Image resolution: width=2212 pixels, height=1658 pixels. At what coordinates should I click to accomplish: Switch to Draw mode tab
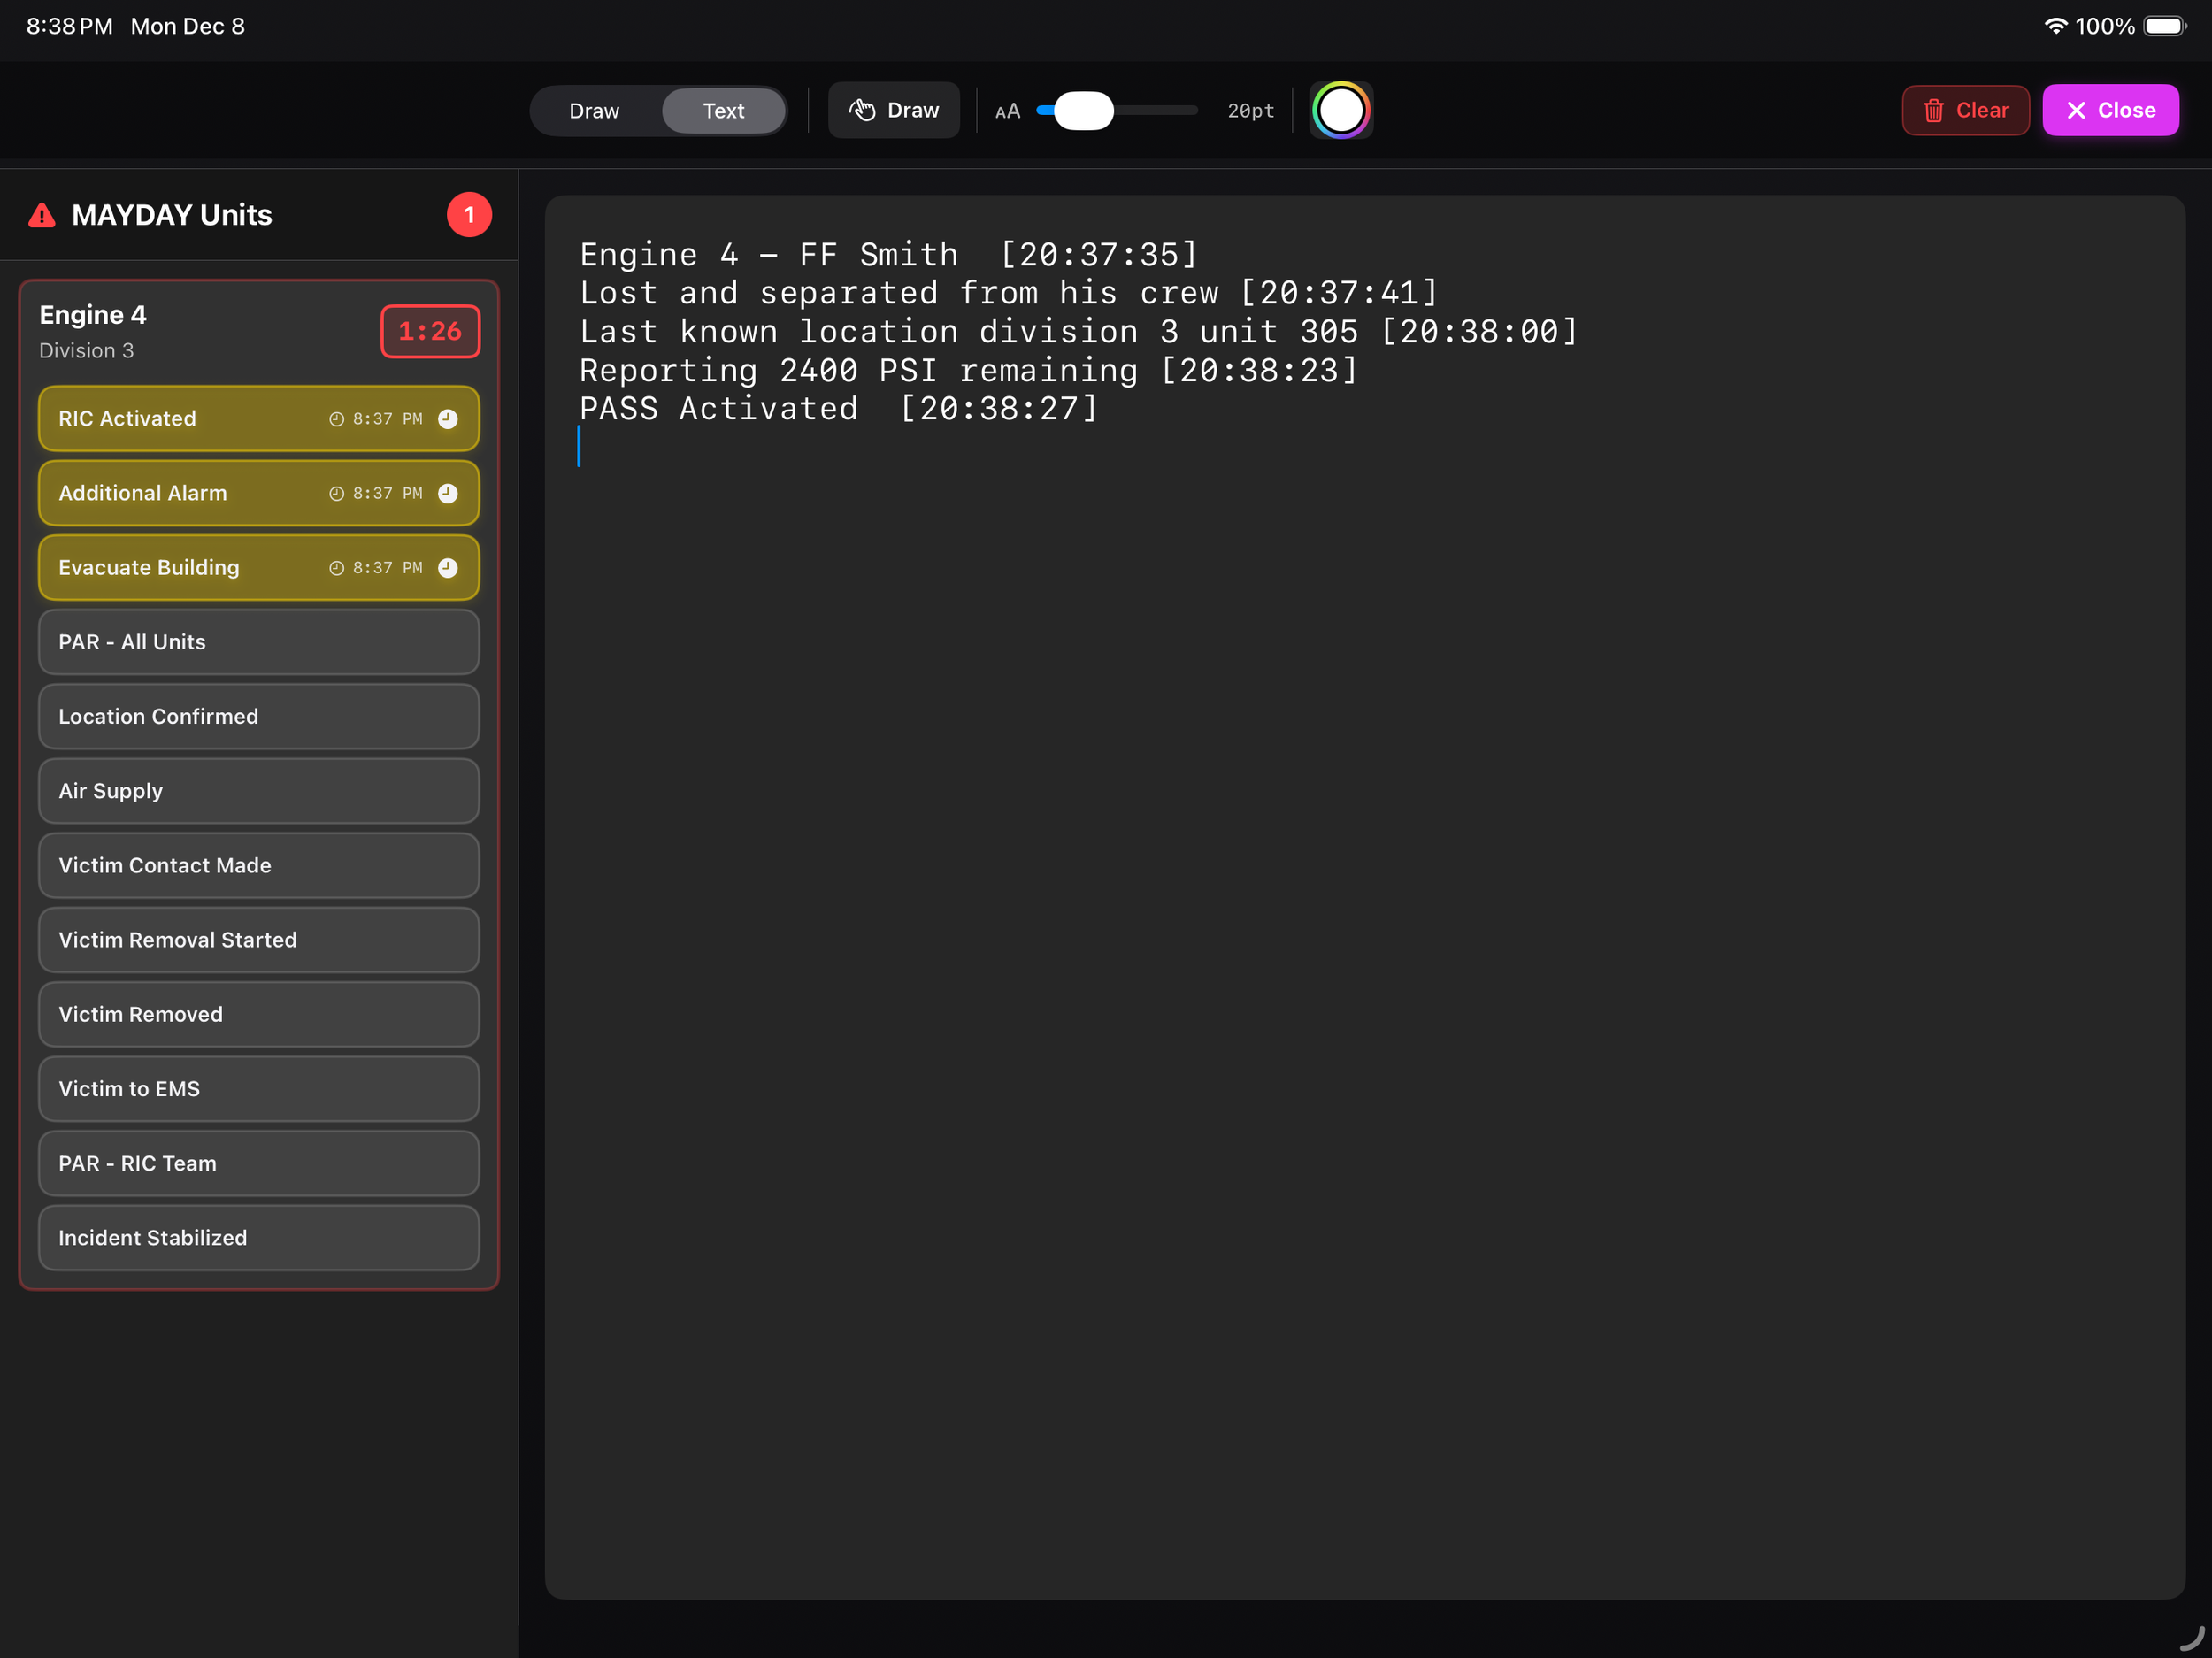pos(594,111)
